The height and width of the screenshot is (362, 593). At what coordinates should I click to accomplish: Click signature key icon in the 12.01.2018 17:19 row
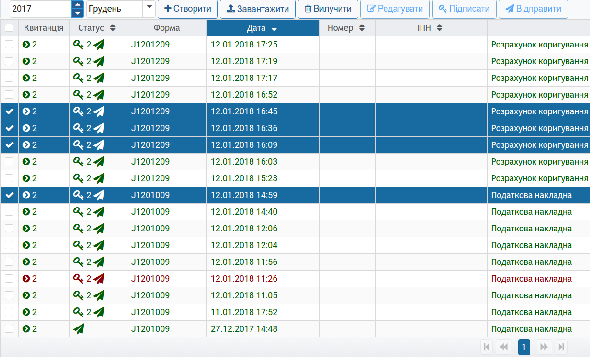coord(78,61)
